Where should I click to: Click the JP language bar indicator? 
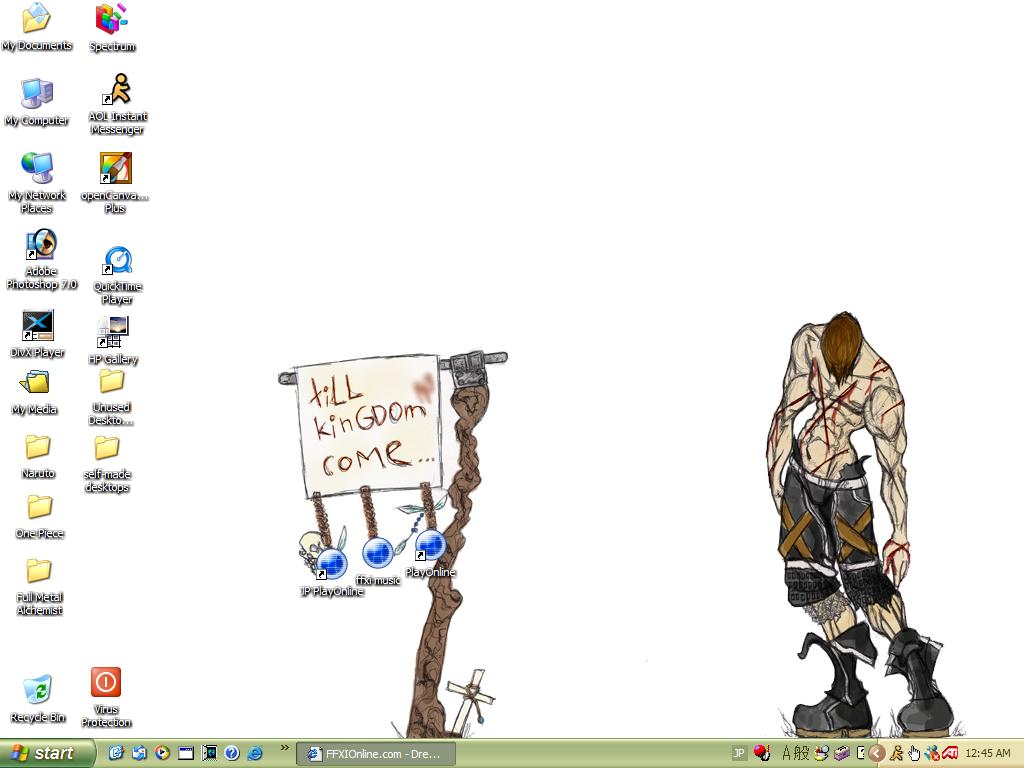[739, 753]
